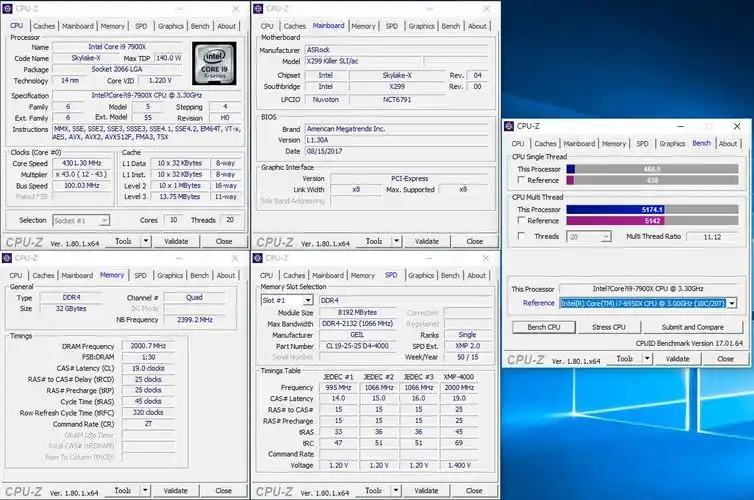Click Close button in the SPD window footer
This screenshot has width=754, height=500.
point(474,491)
